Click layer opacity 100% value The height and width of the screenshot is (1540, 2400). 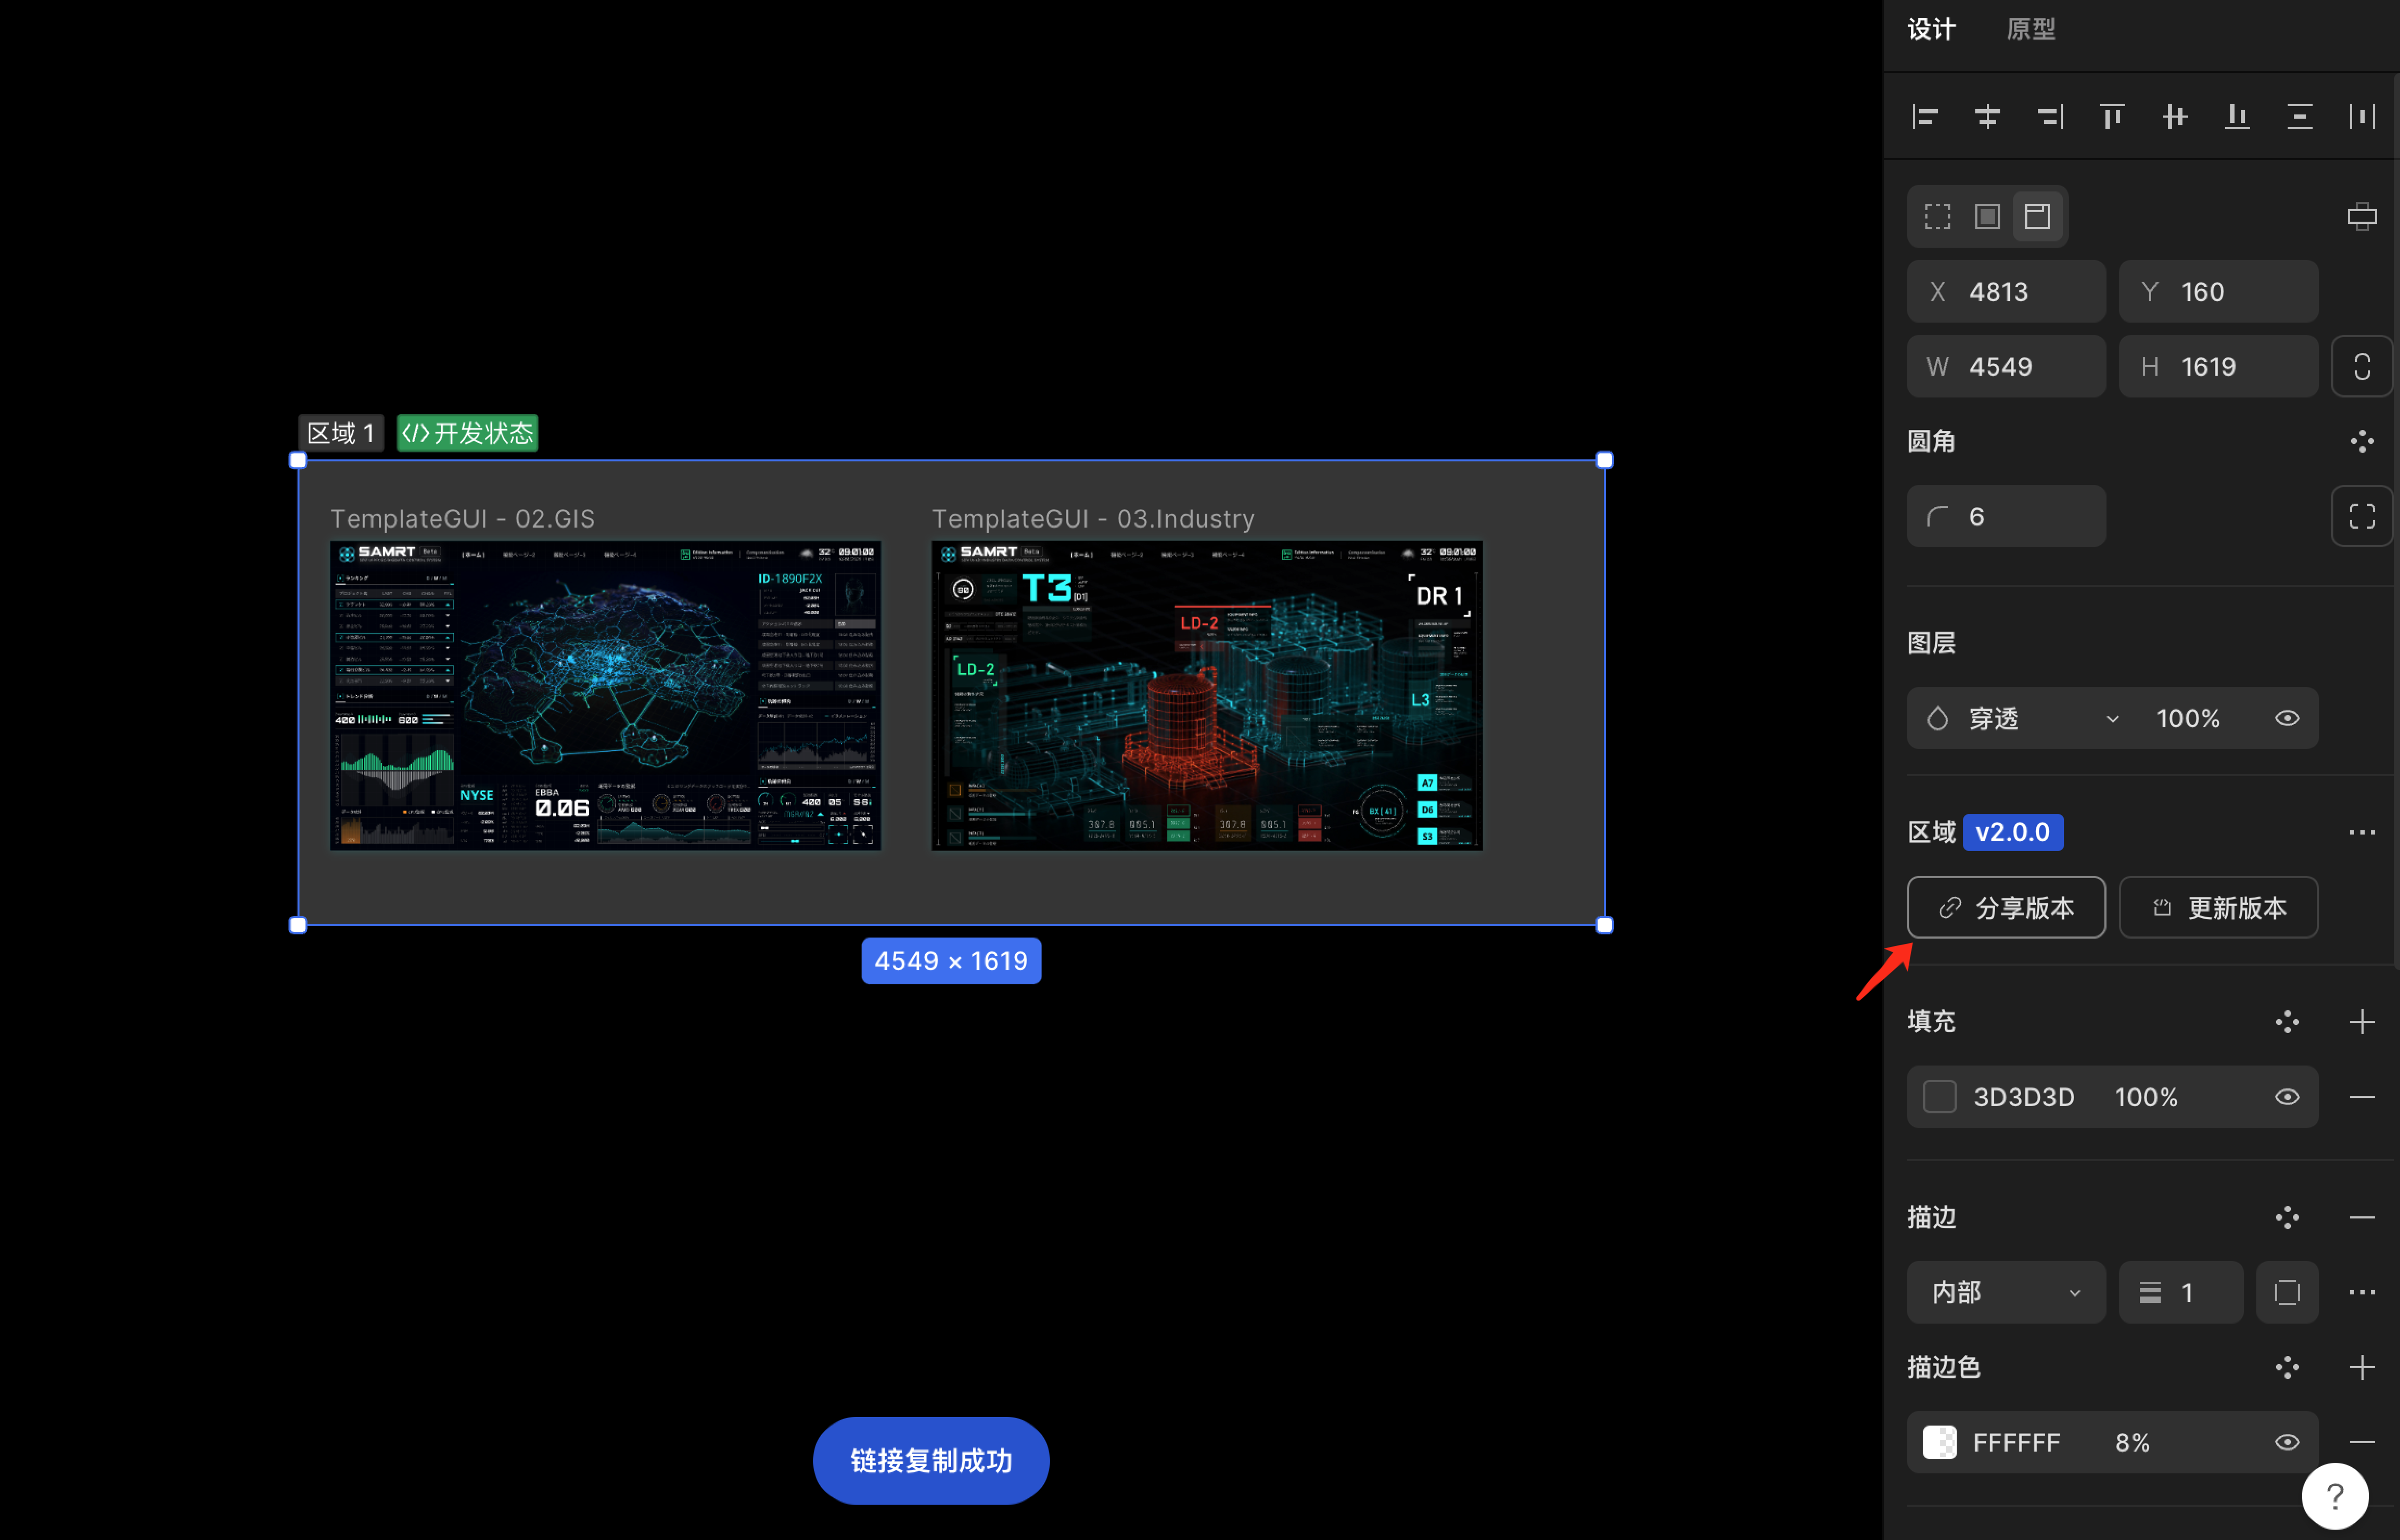coord(2188,718)
